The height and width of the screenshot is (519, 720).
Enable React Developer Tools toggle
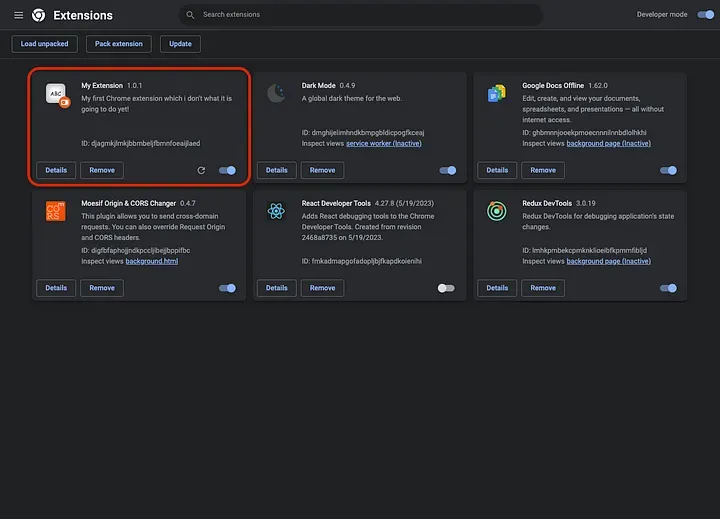coord(446,288)
